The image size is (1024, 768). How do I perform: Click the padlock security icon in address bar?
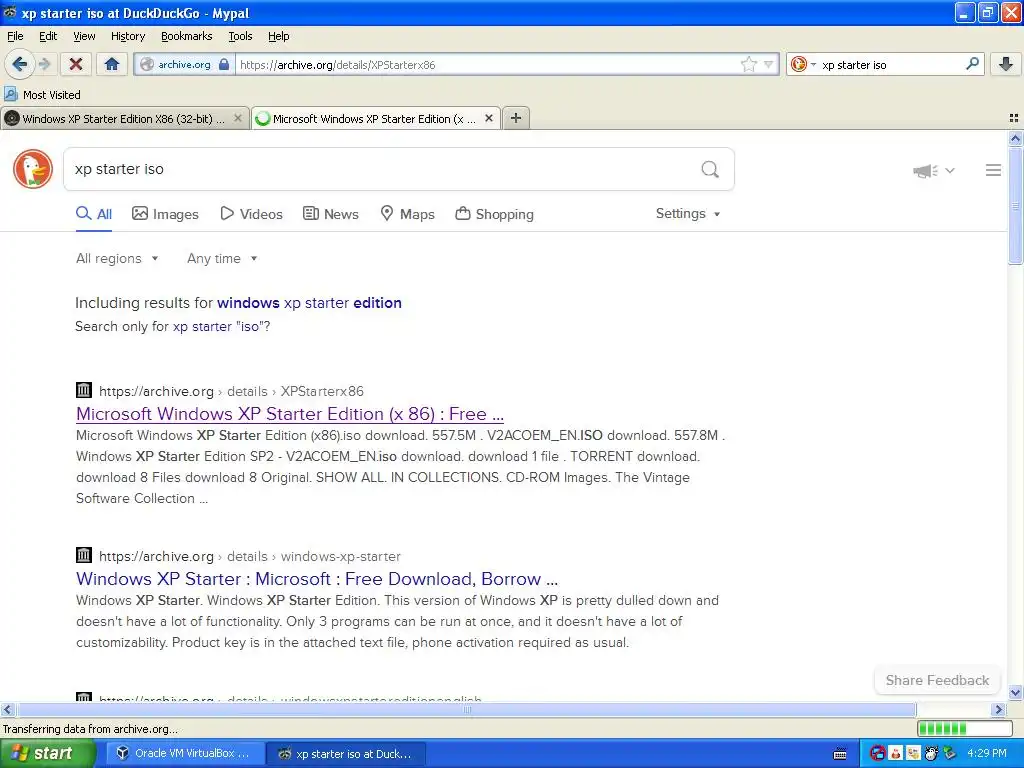pos(224,64)
